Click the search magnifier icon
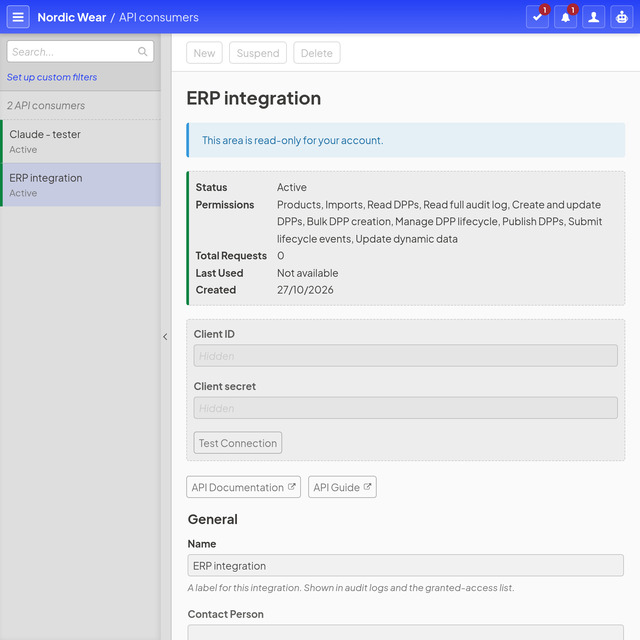Image resolution: width=640 pixels, height=640 pixels. click(x=142, y=51)
